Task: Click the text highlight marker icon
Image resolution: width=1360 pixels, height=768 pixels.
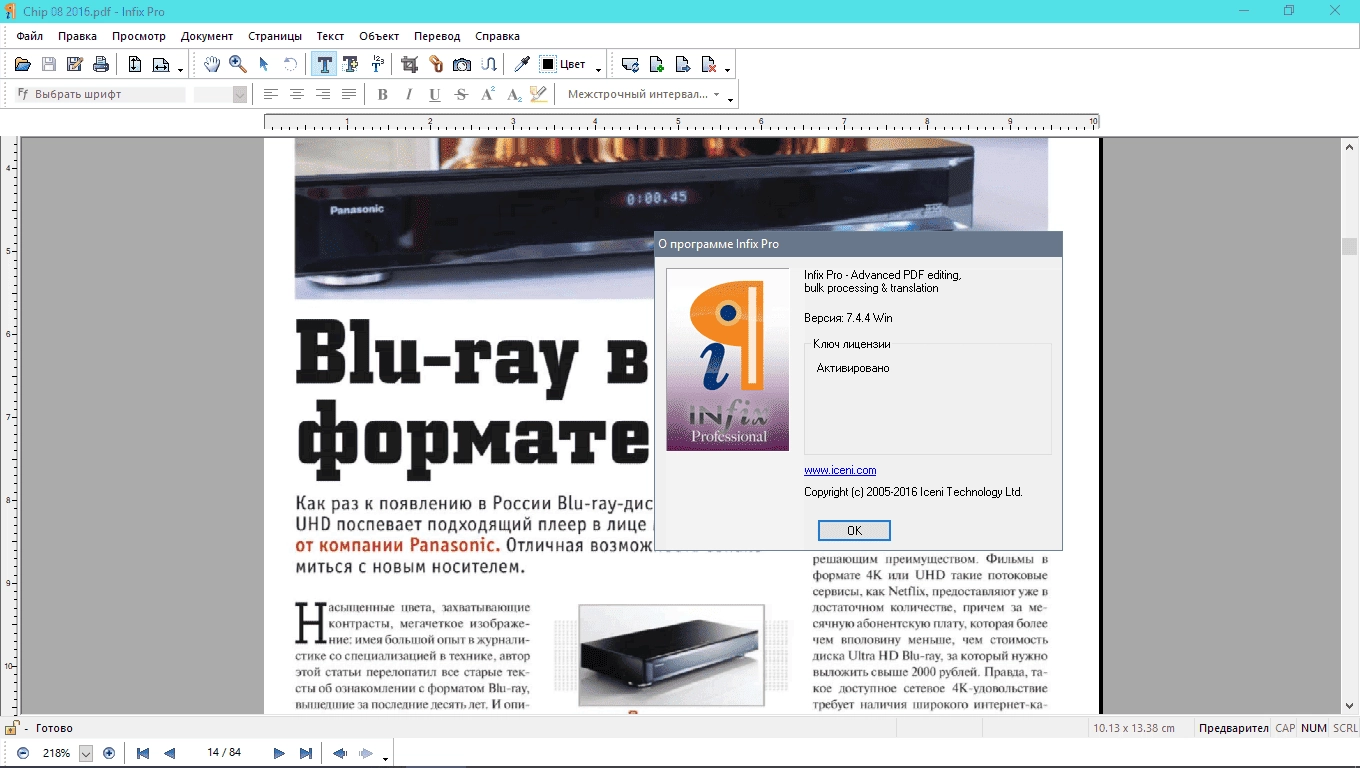Action: click(x=539, y=94)
